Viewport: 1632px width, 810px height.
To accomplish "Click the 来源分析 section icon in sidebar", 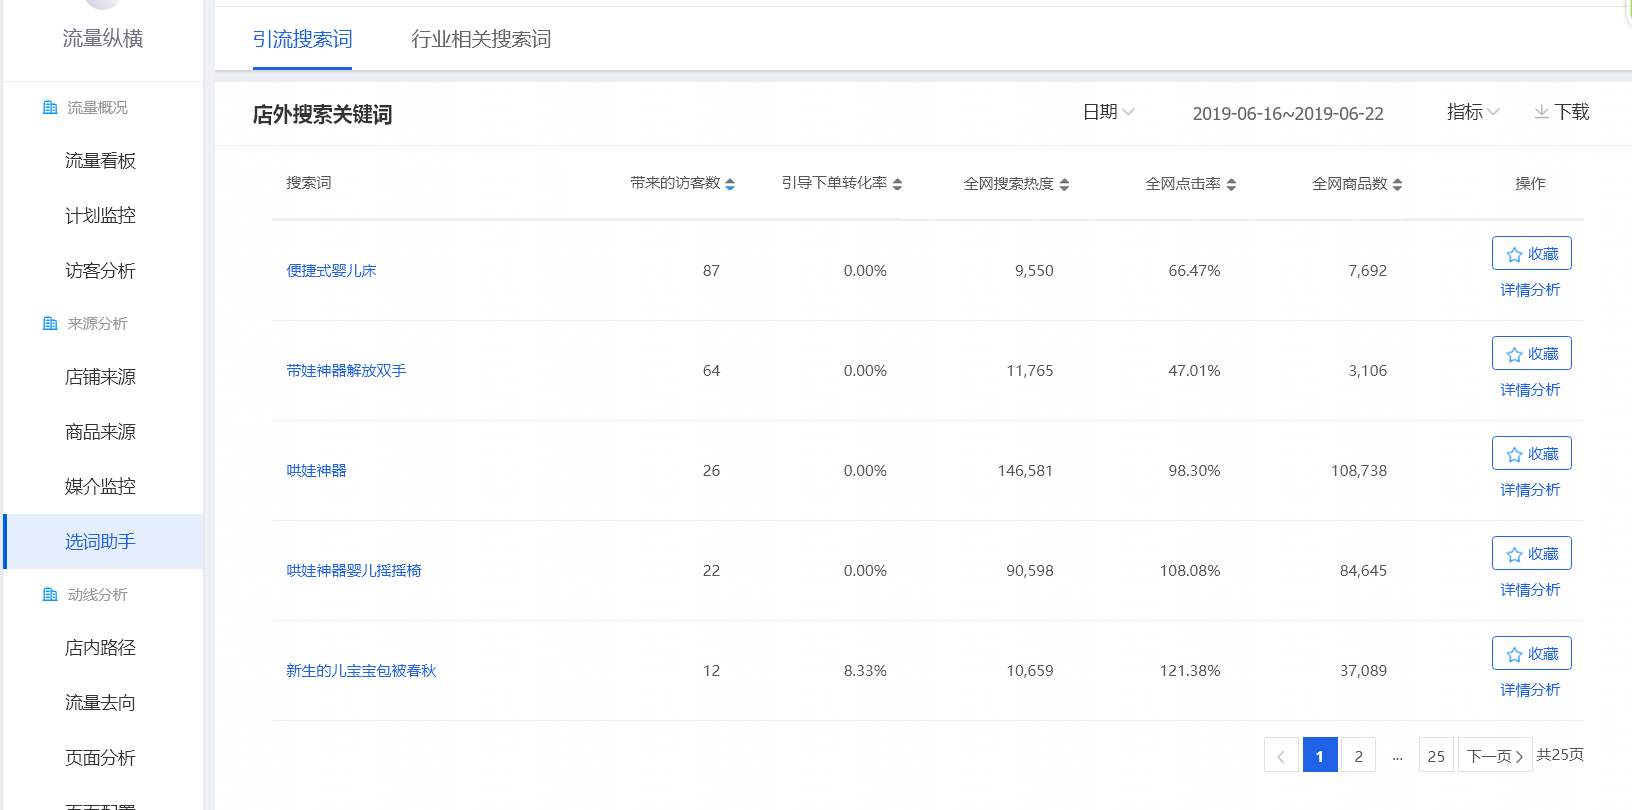I will [x=50, y=324].
